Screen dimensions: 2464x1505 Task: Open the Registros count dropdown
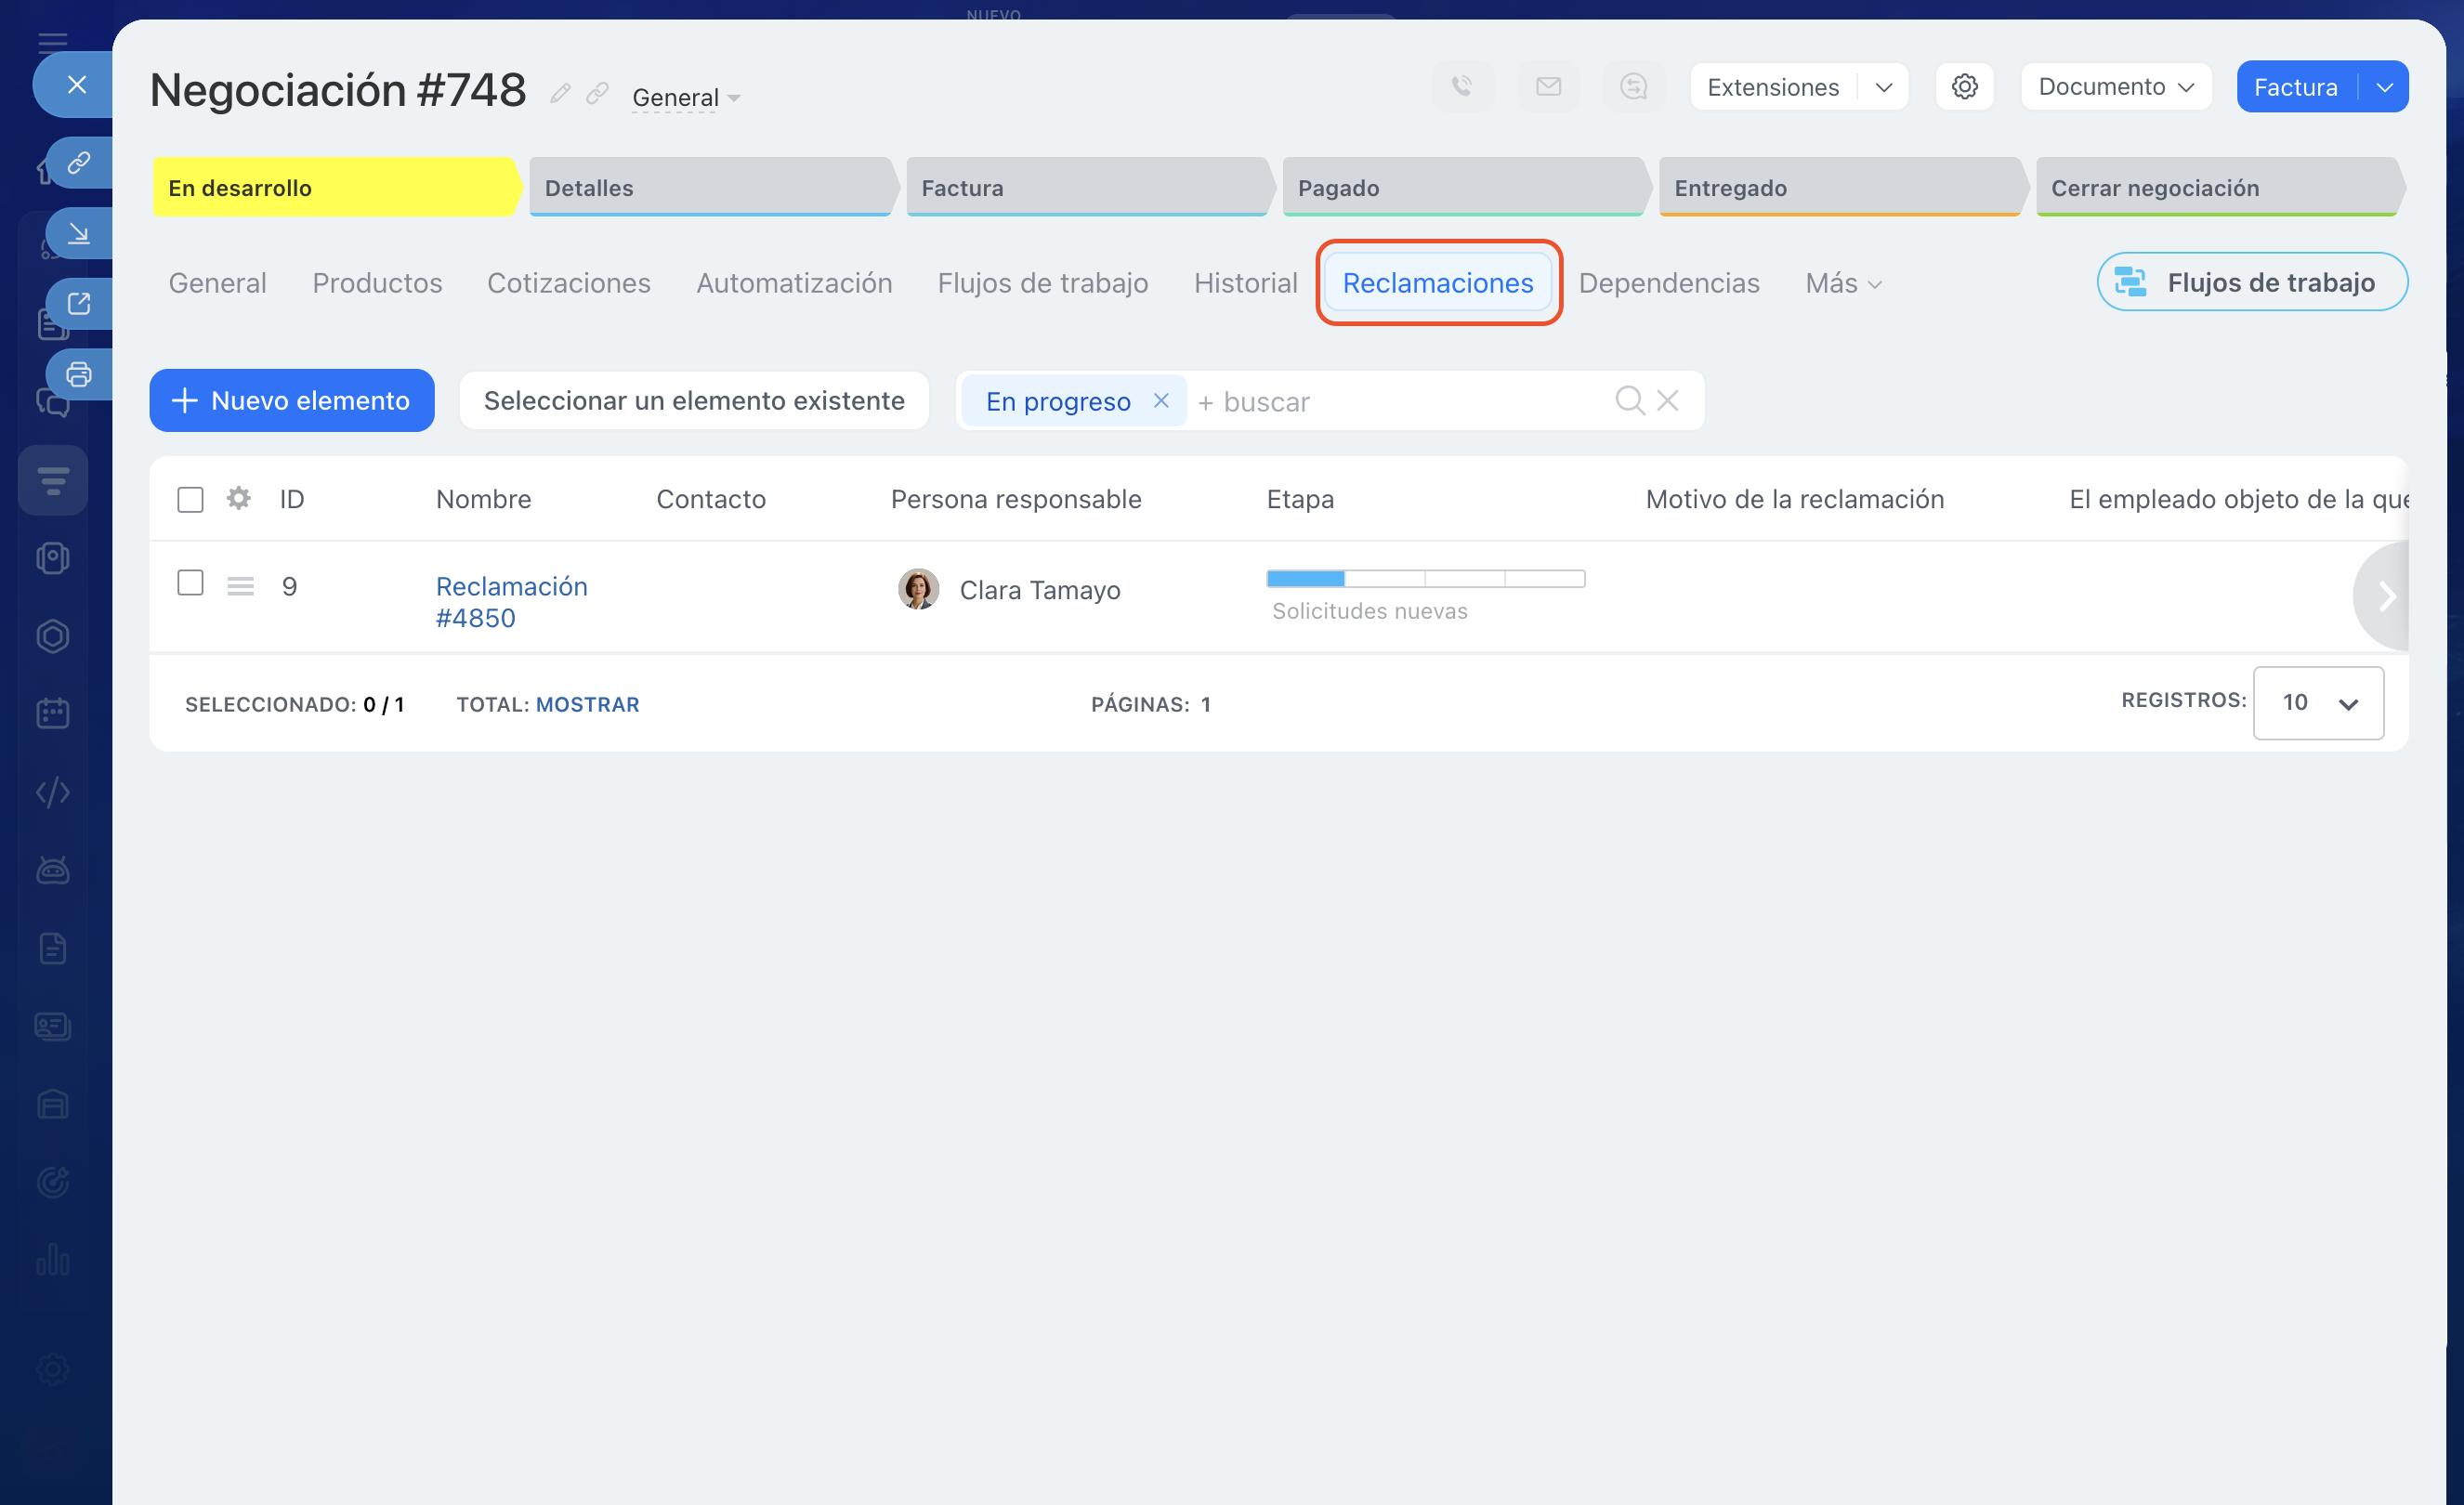[2317, 703]
